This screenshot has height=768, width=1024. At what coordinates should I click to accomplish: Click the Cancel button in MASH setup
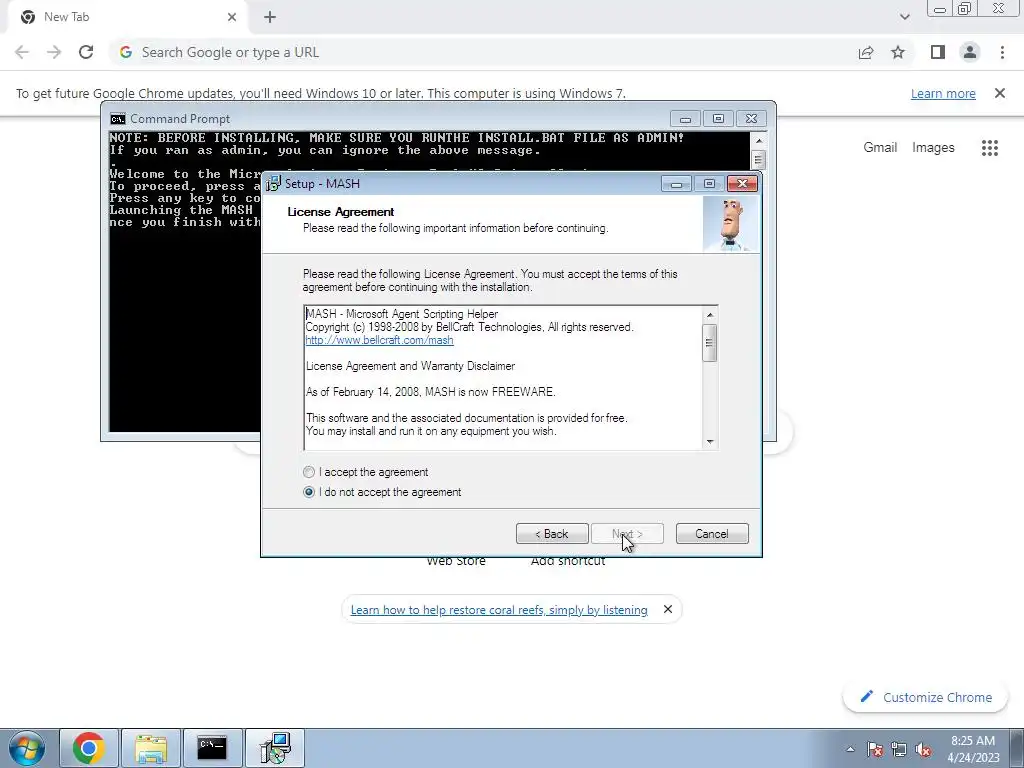pyautogui.click(x=712, y=534)
